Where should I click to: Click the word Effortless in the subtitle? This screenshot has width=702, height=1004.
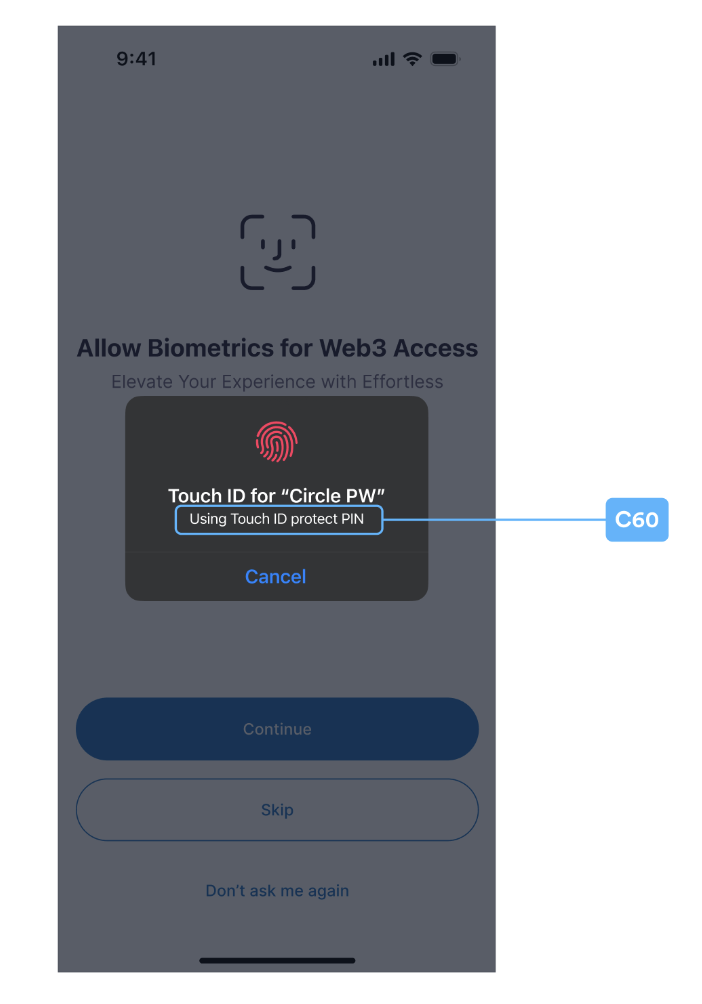tap(402, 382)
